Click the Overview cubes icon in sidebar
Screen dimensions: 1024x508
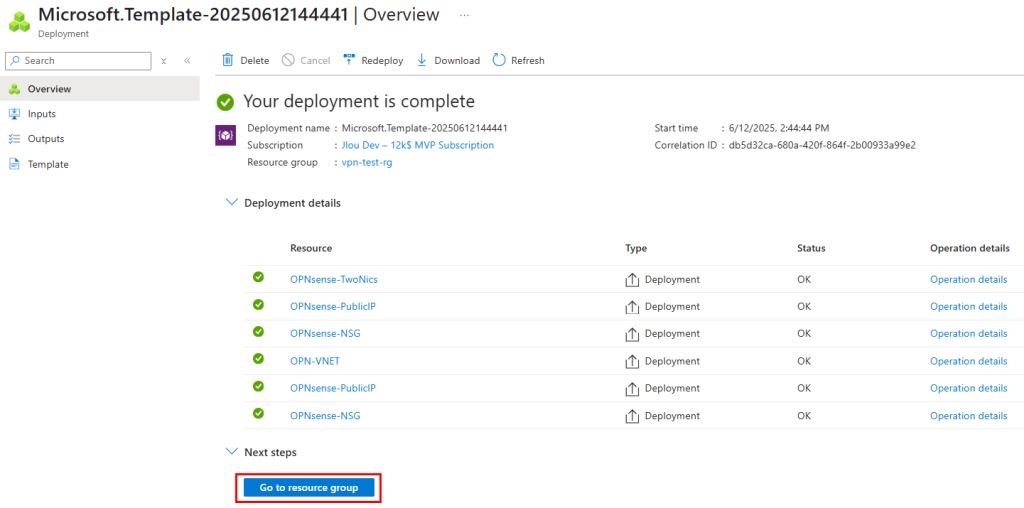pyautogui.click(x=14, y=89)
